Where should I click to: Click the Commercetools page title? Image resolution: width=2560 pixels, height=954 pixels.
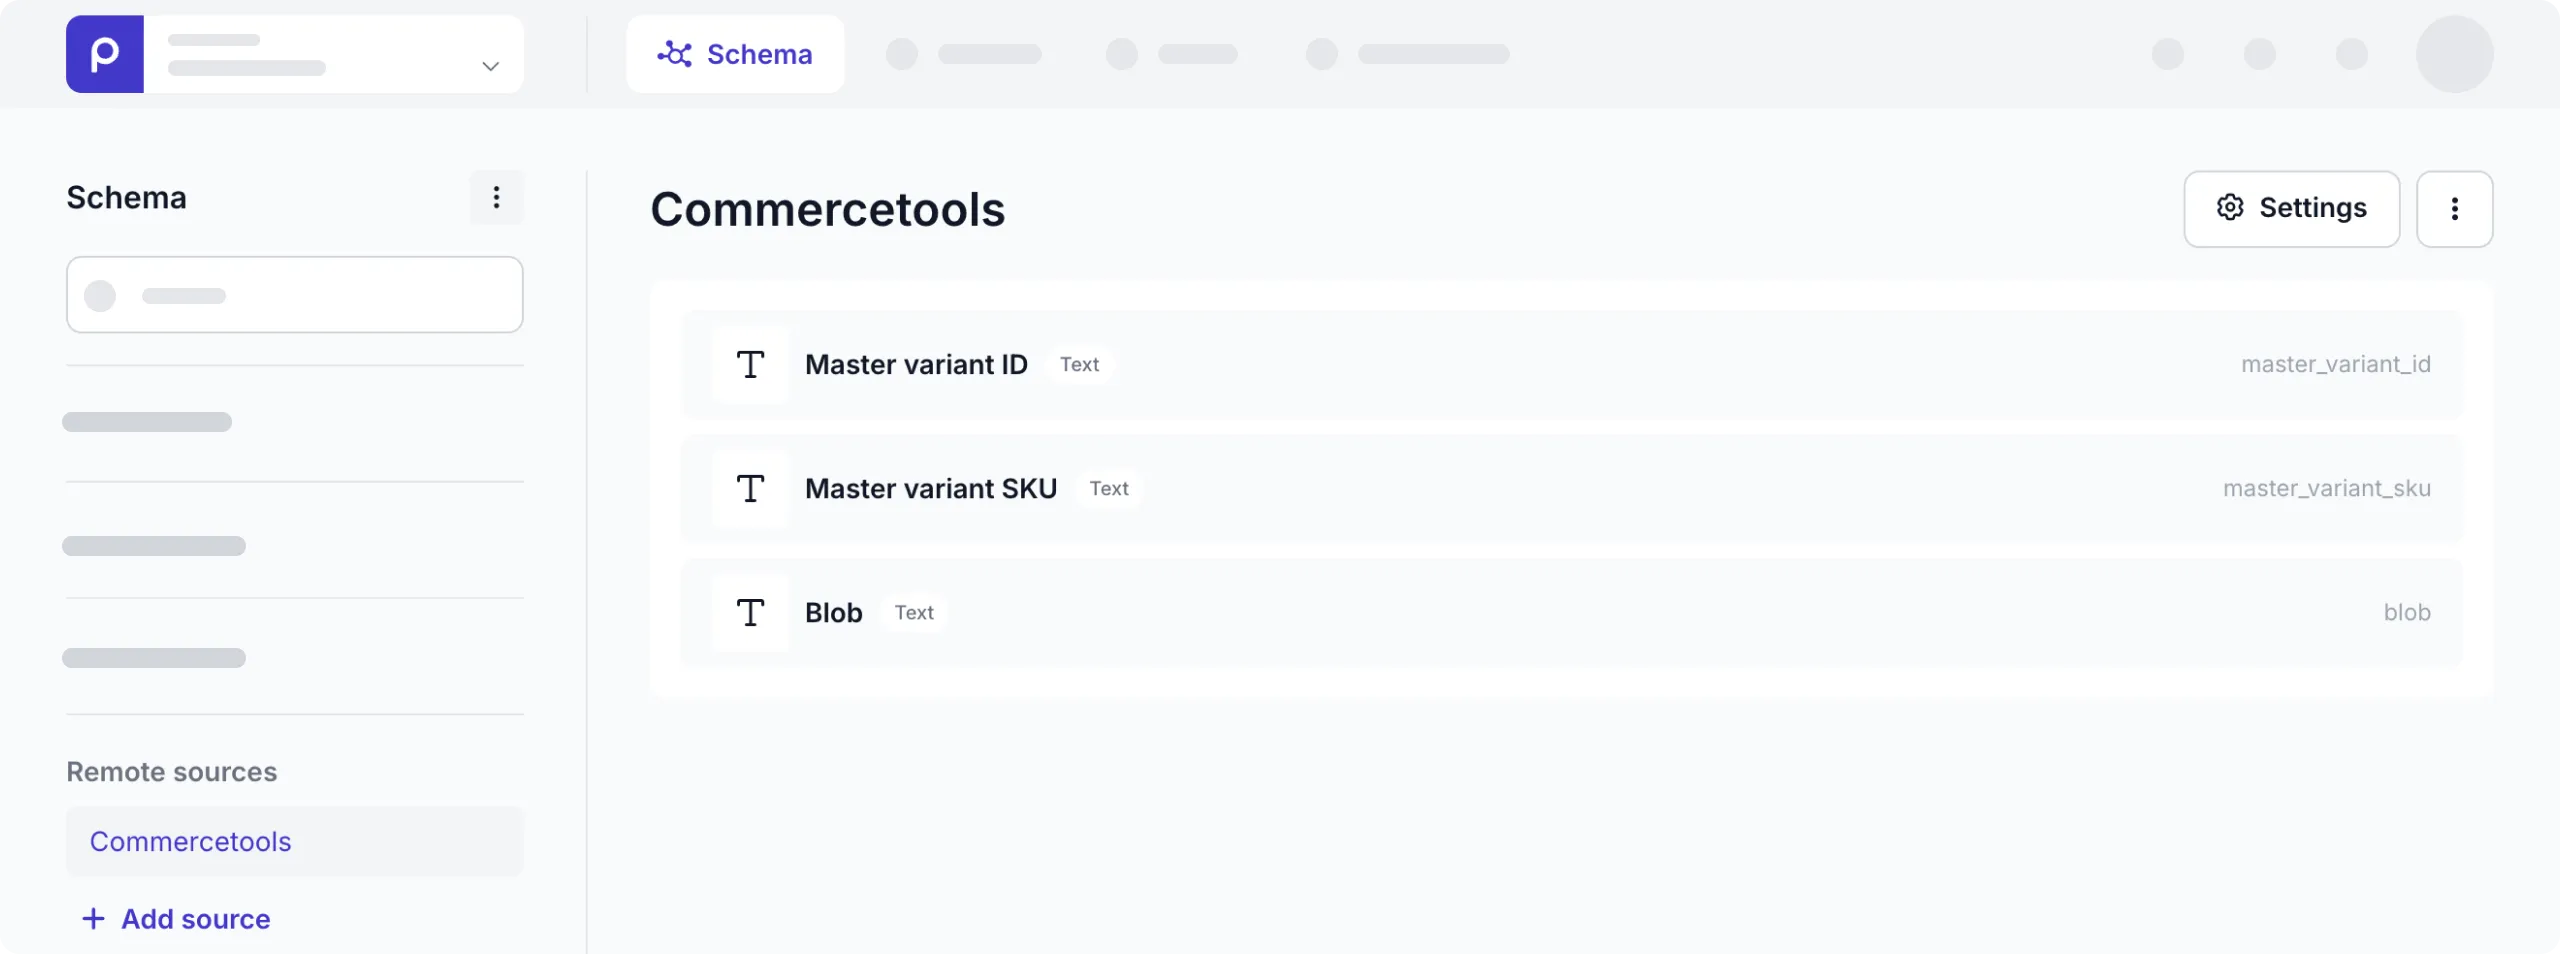(x=827, y=209)
